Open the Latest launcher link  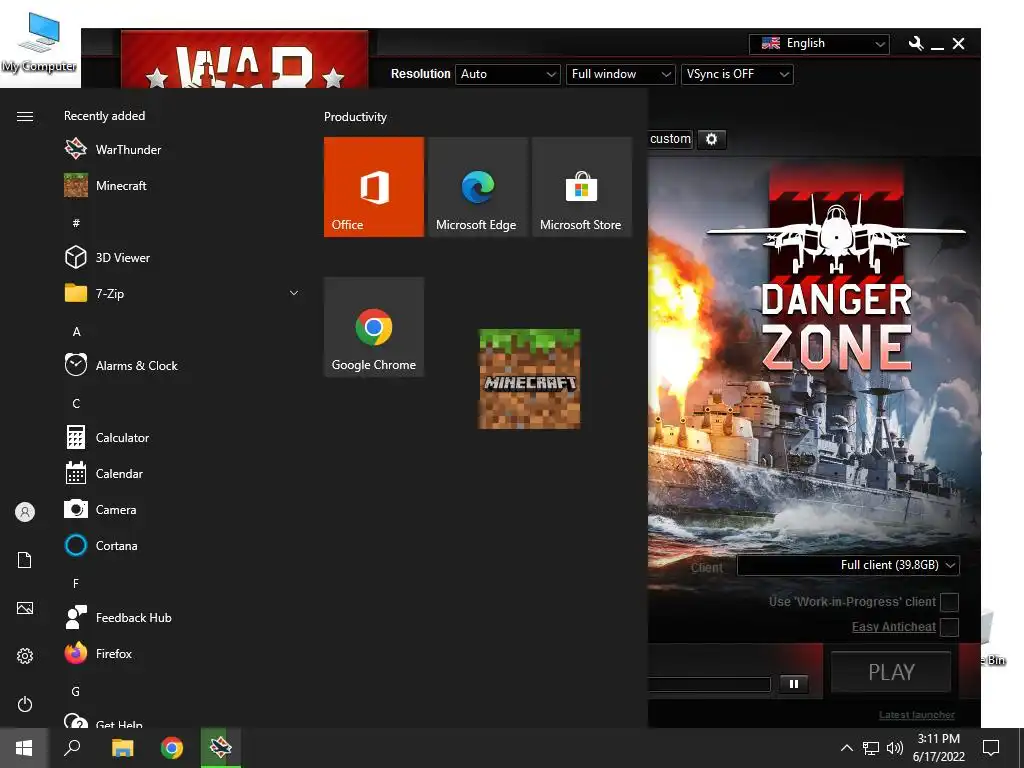coord(916,715)
